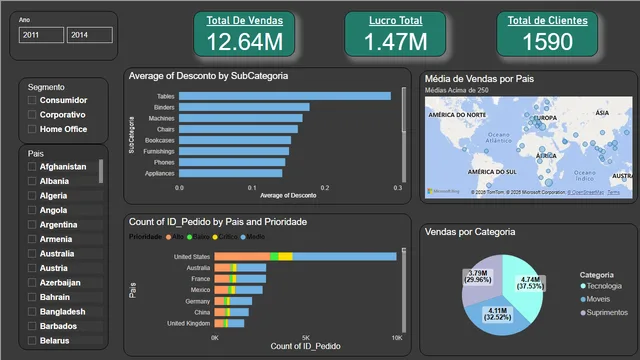The width and height of the screenshot is (640, 360).
Task: Click the Total de Clientes card
Action: pyautogui.click(x=547, y=34)
